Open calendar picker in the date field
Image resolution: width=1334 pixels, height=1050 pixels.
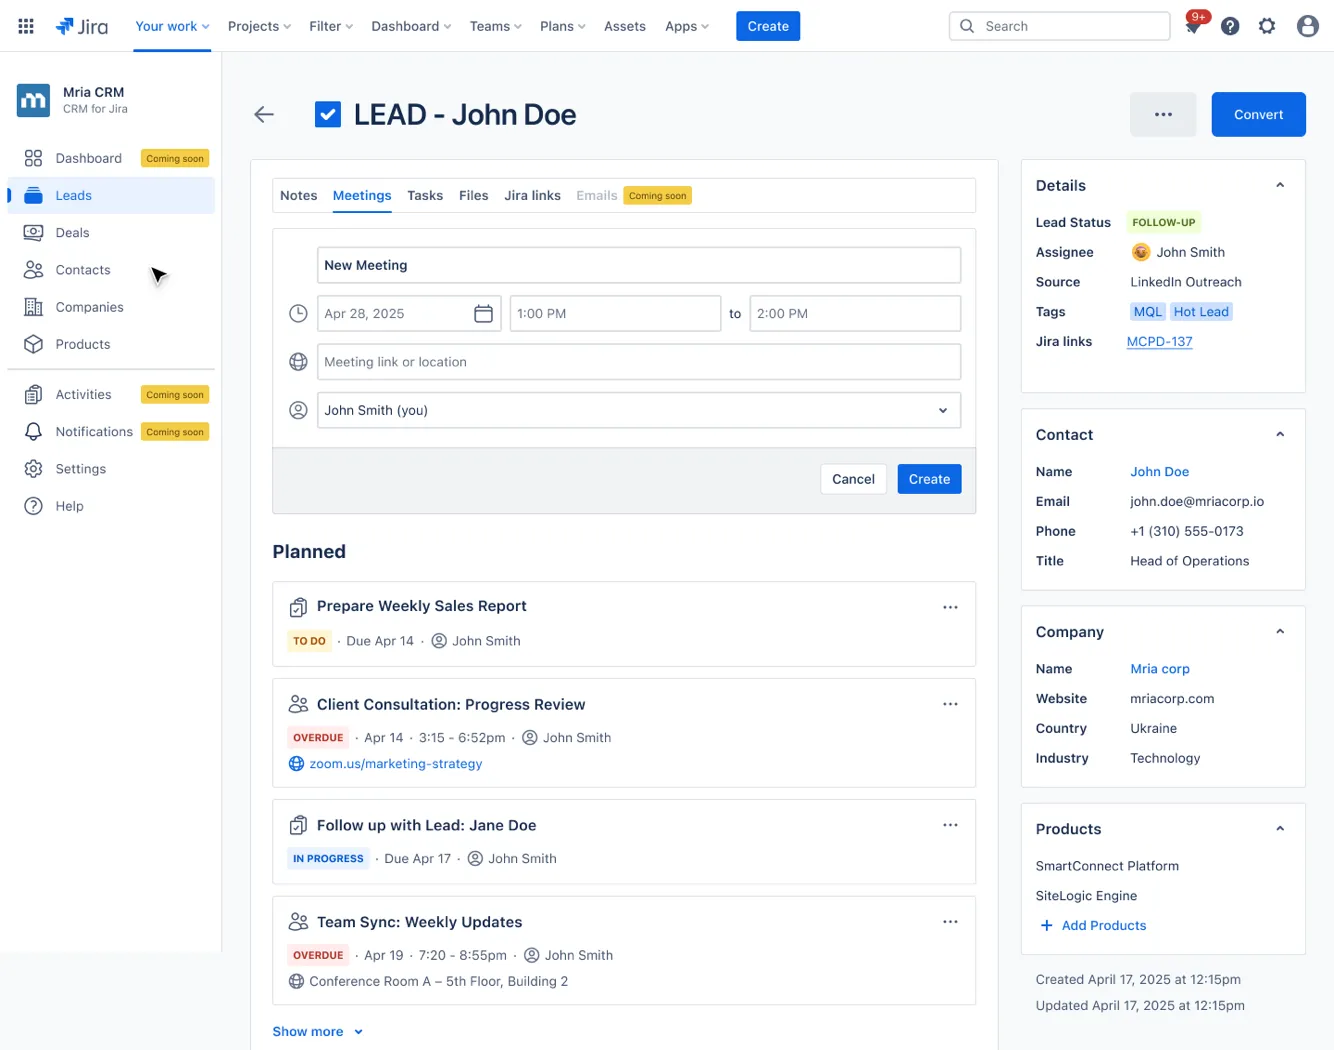coord(483,314)
